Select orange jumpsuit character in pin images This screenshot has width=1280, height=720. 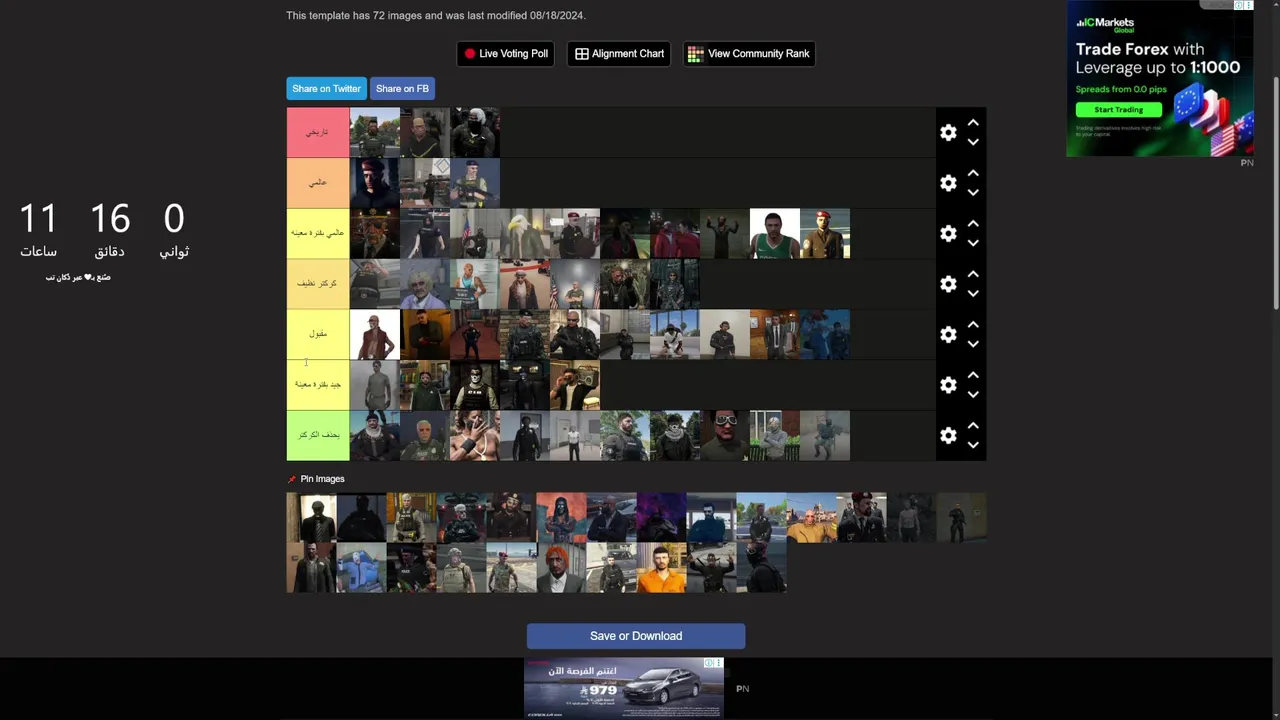(661, 568)
